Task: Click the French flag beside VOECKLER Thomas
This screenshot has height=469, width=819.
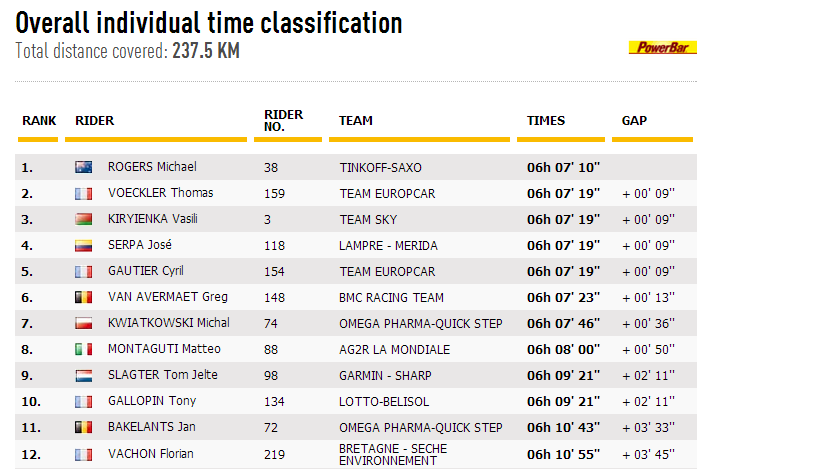Action: coord(84,193)
